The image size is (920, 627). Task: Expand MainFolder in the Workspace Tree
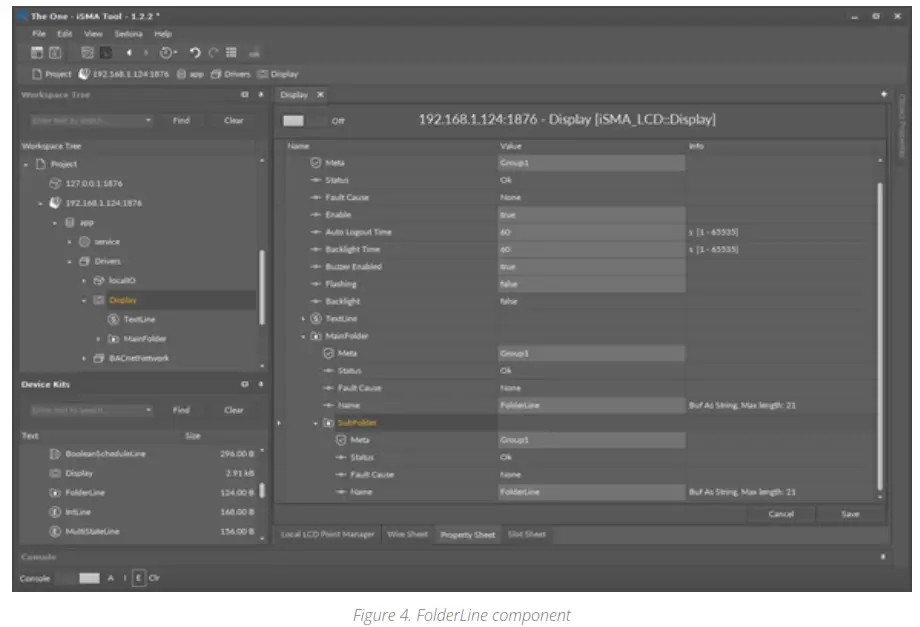click(99, 339)
